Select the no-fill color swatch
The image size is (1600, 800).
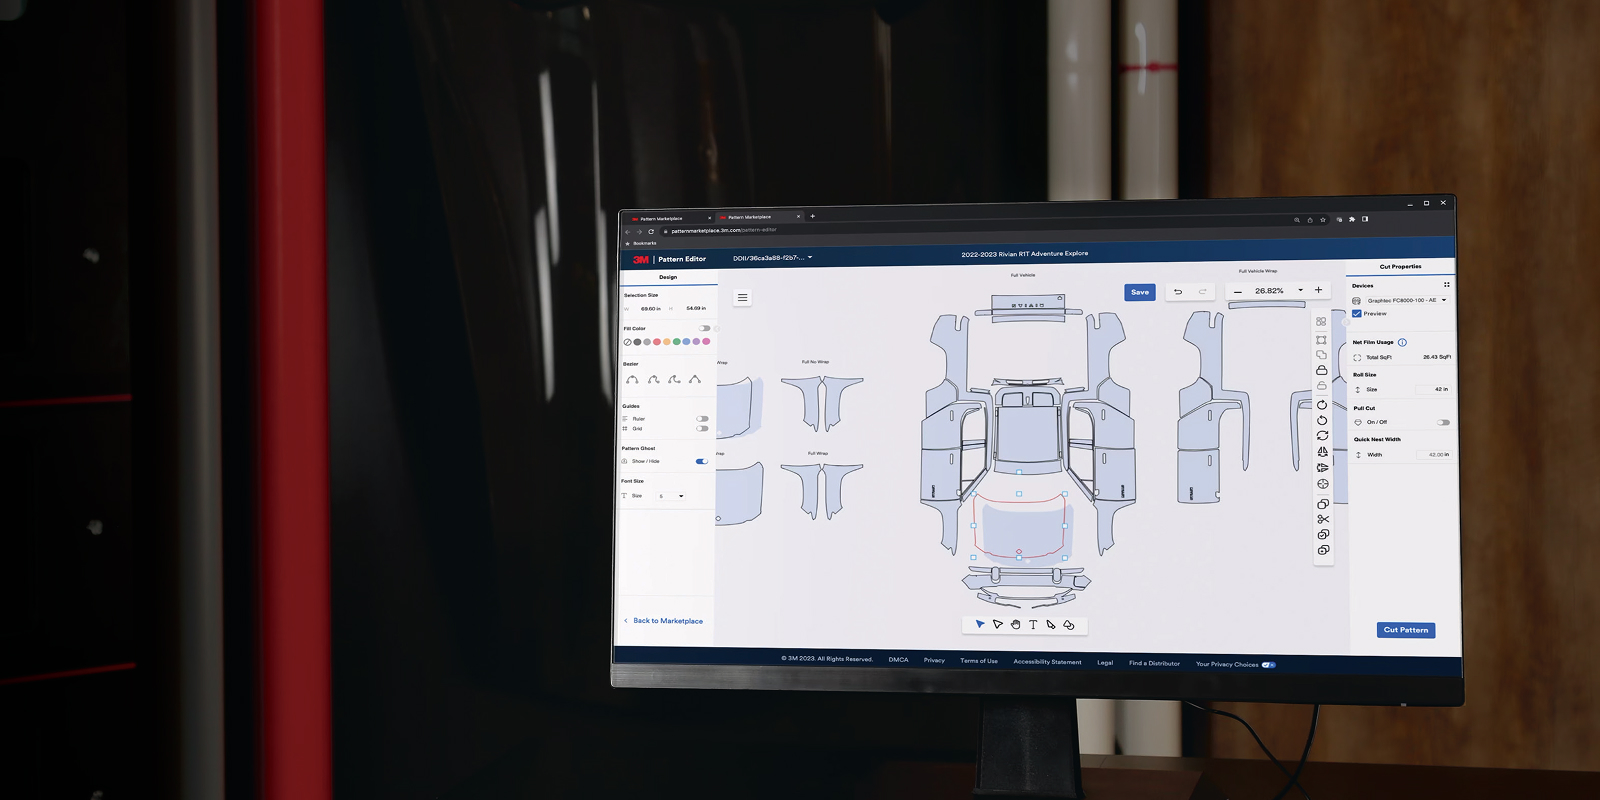[x=628, y=342]
